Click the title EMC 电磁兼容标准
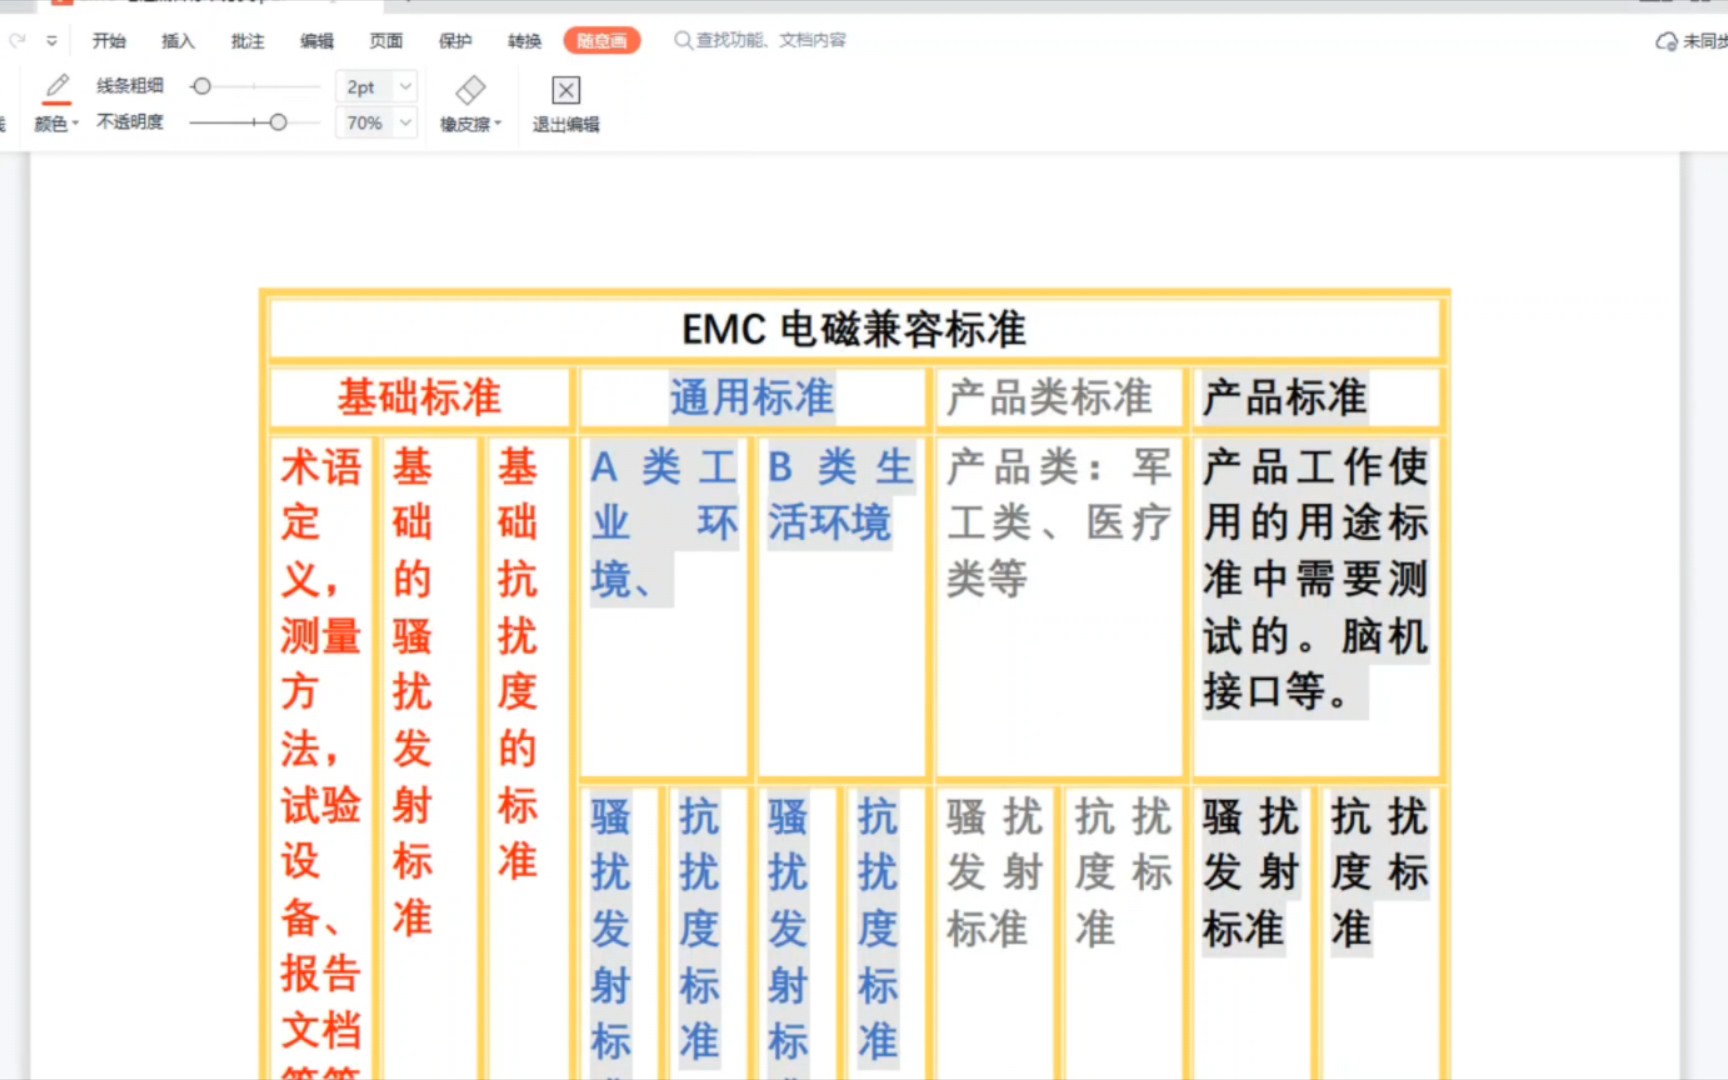 (854, 329)
